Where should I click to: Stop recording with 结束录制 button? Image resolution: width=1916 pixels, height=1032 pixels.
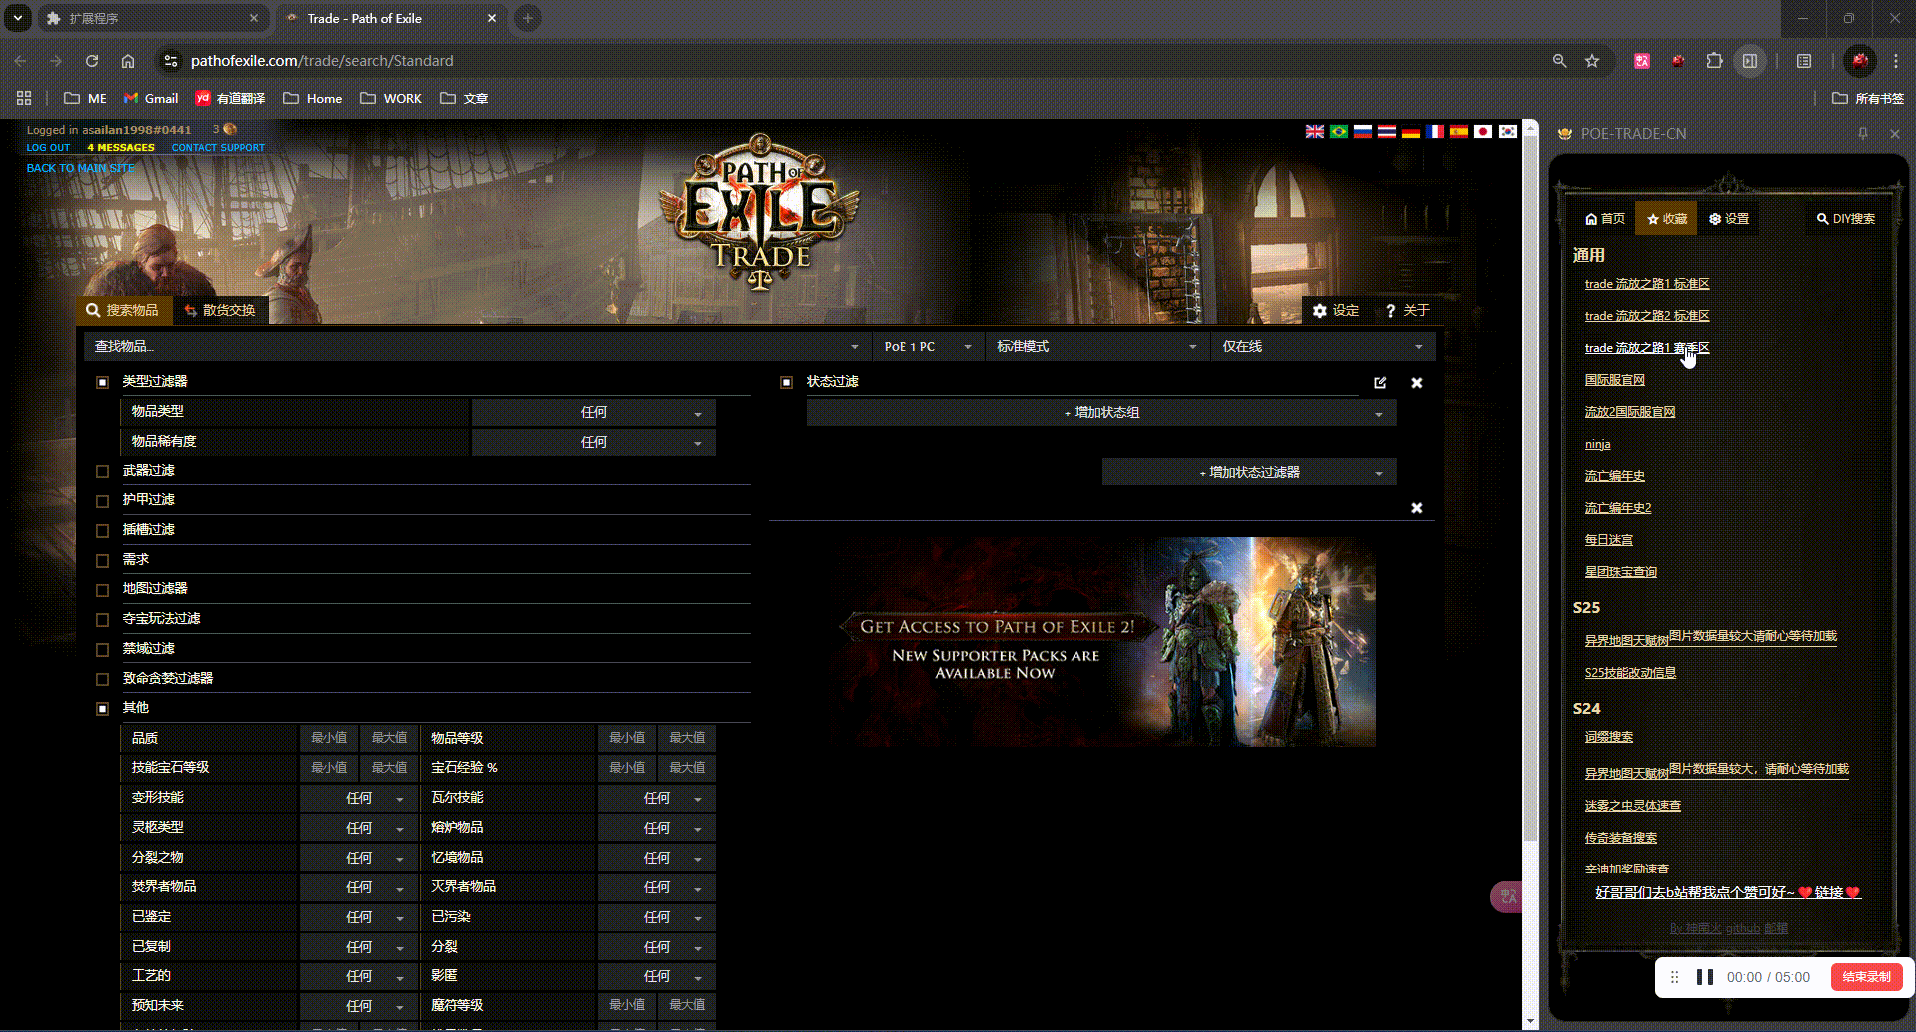tap(1866, 977)
